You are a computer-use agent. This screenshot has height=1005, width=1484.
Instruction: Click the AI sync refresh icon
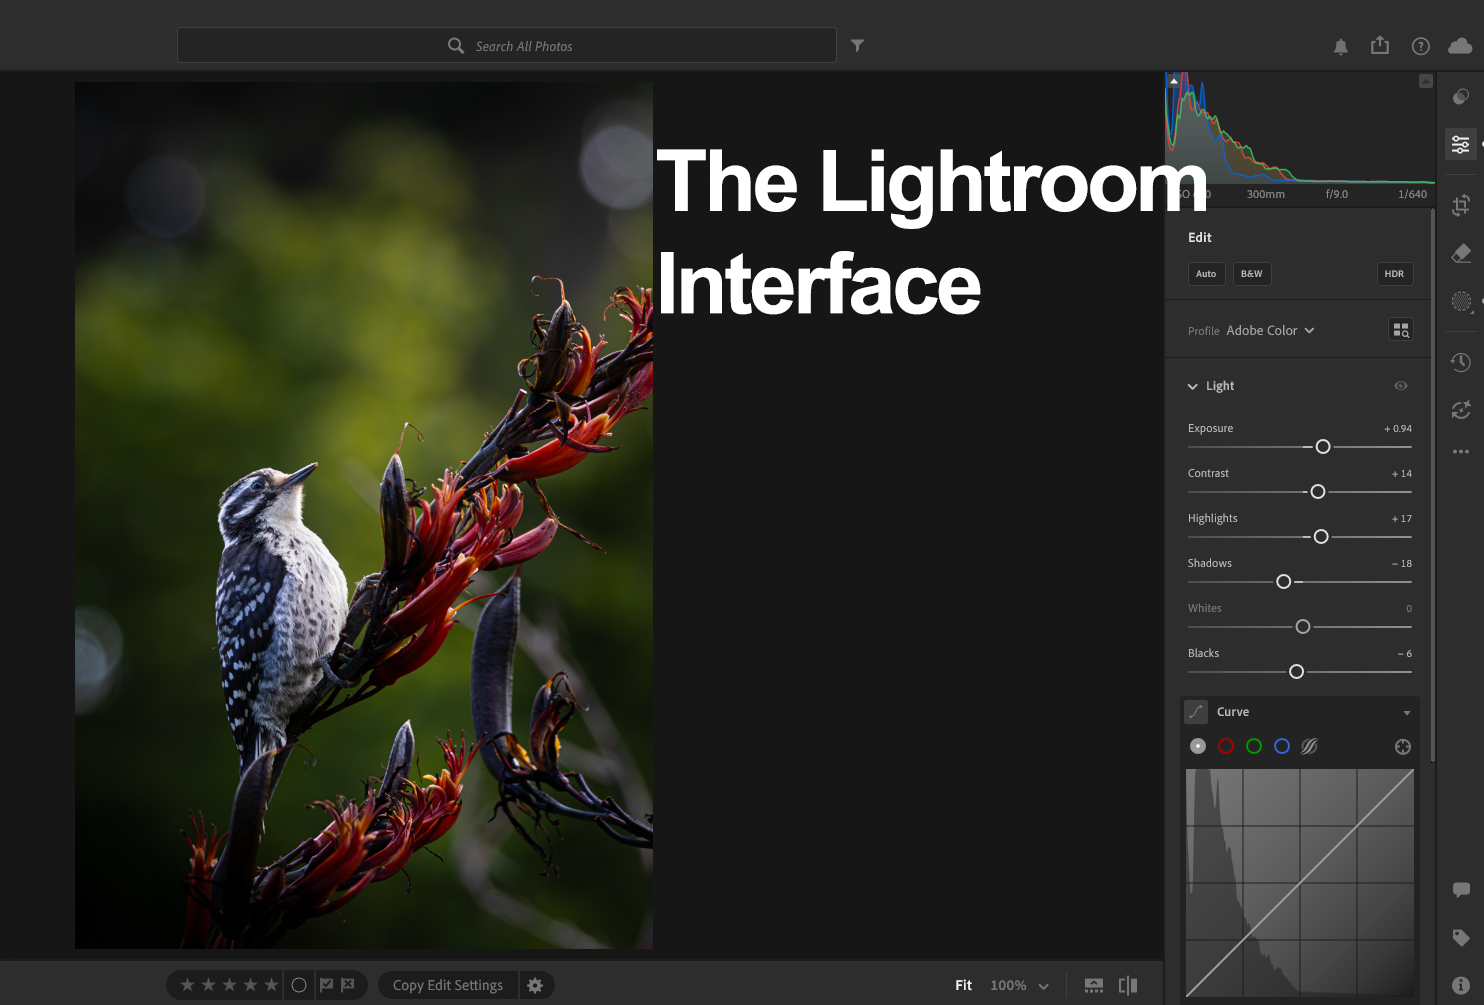1461,409
